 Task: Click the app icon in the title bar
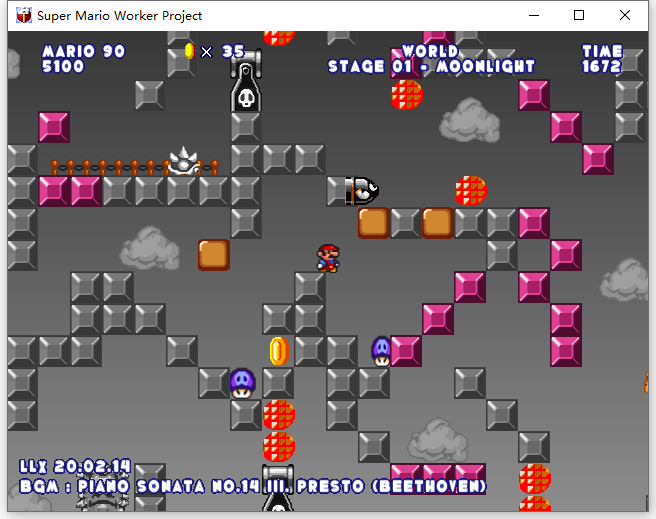coord(24,15)
